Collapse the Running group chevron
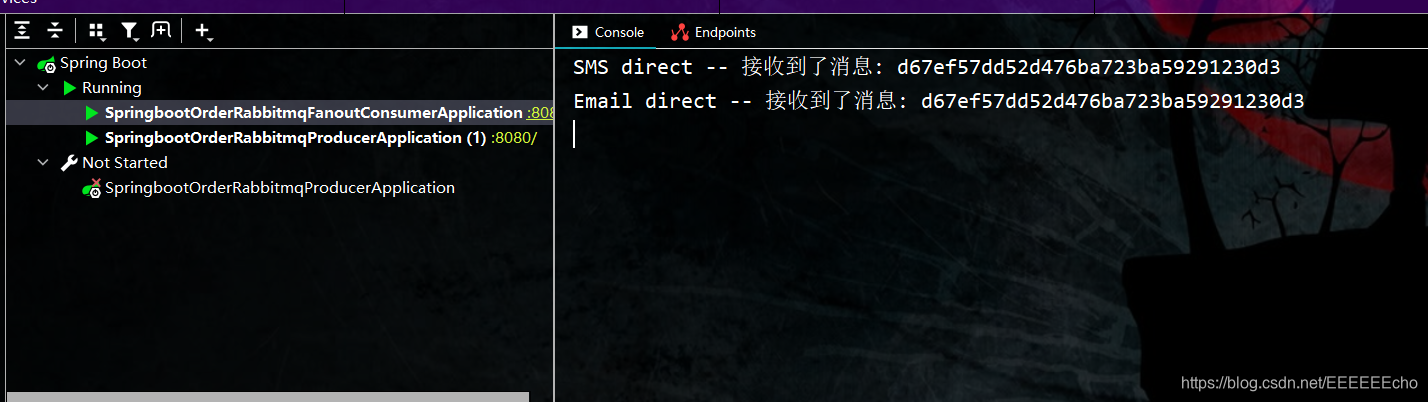1428x402 pixels. 43,88
